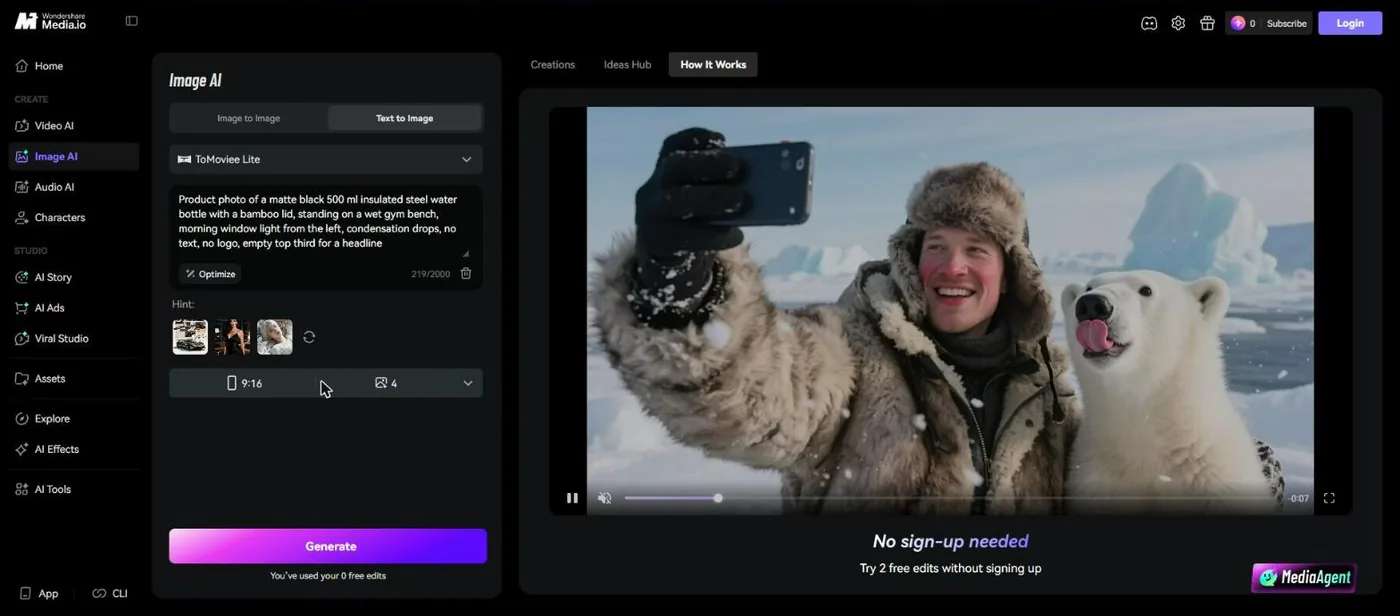
Task: Click the prompt field resize grip
Action: click(465, 253)
